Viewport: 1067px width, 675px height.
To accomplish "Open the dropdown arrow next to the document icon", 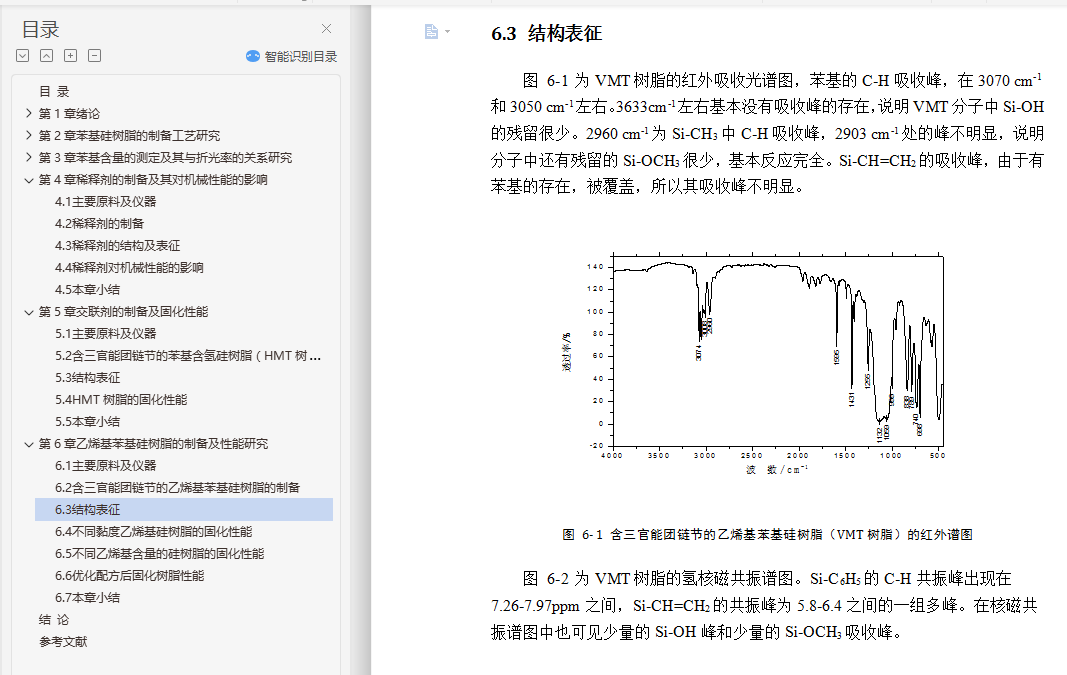I will pyautogui.click(x=447, y=31).
